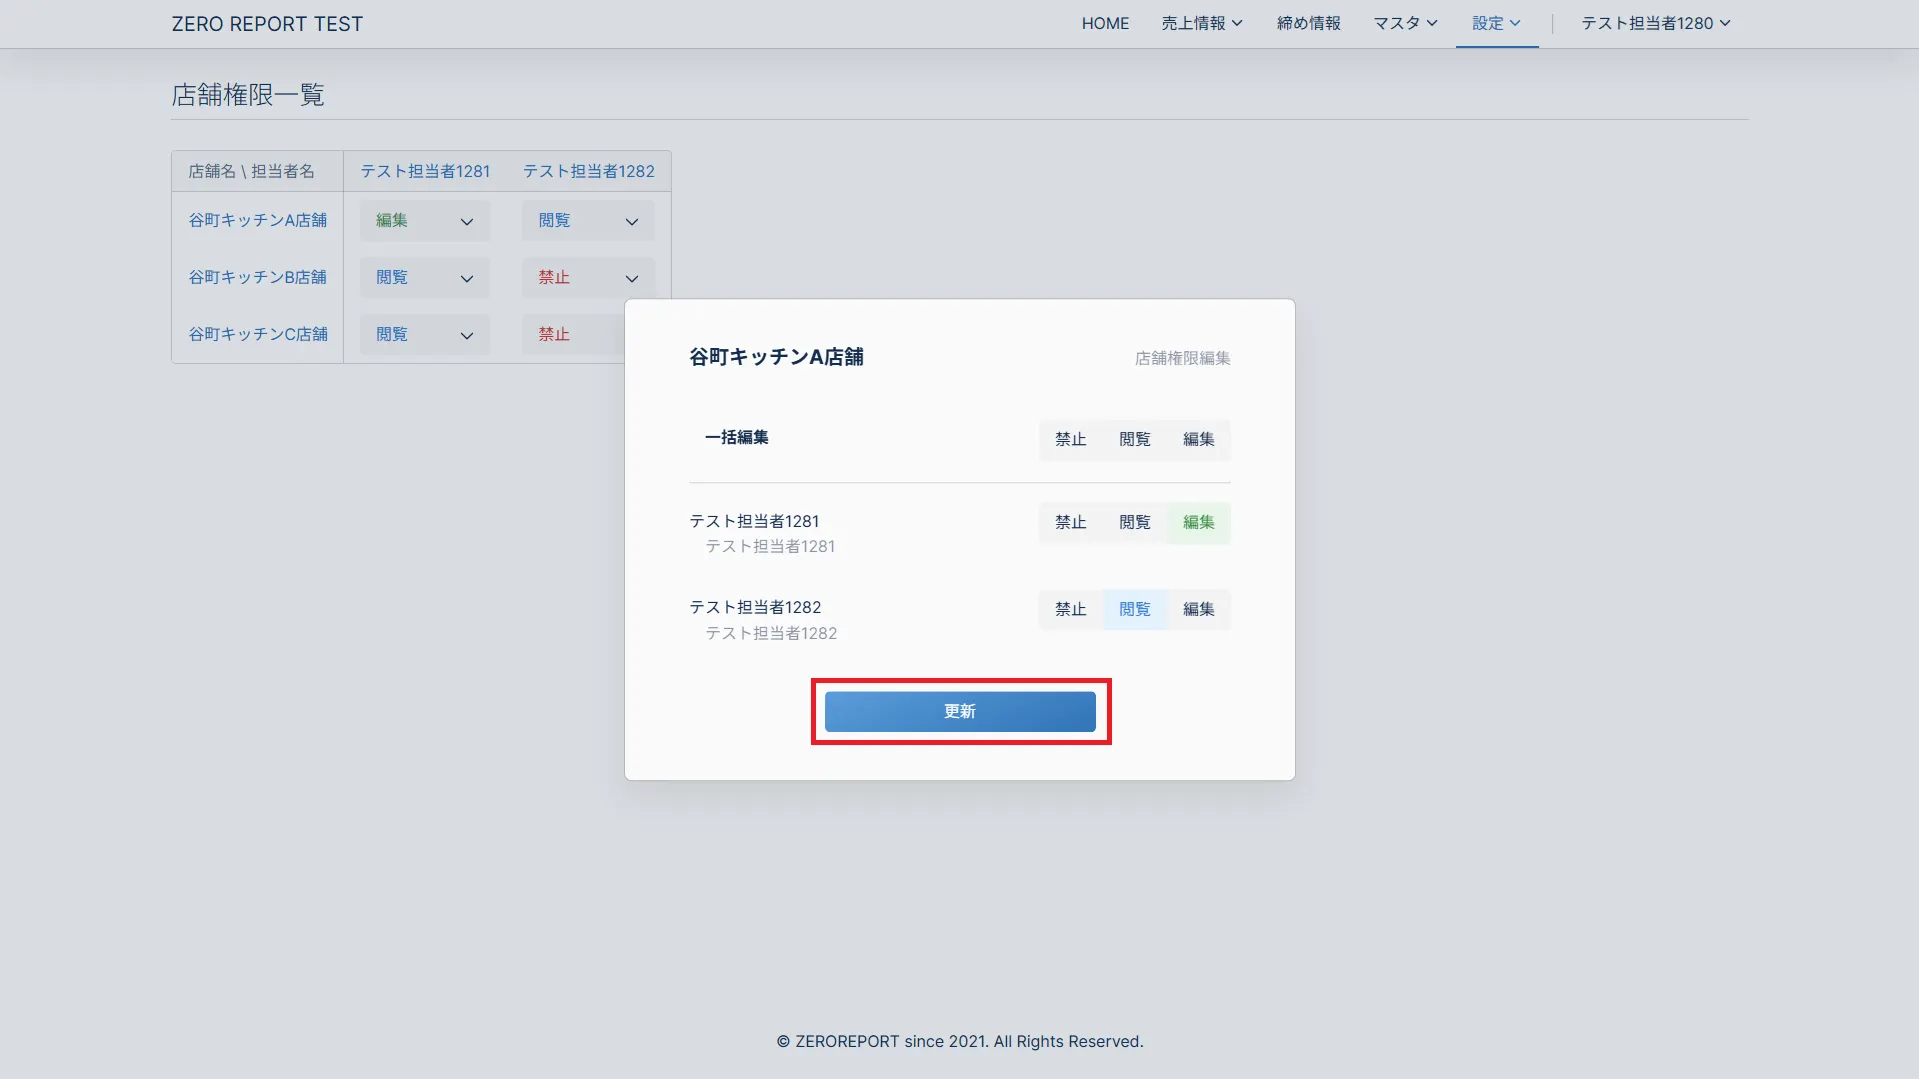1919x1079 pixels.
Task: Open the 締め情報 menu item
Action: coord(1308,23)
